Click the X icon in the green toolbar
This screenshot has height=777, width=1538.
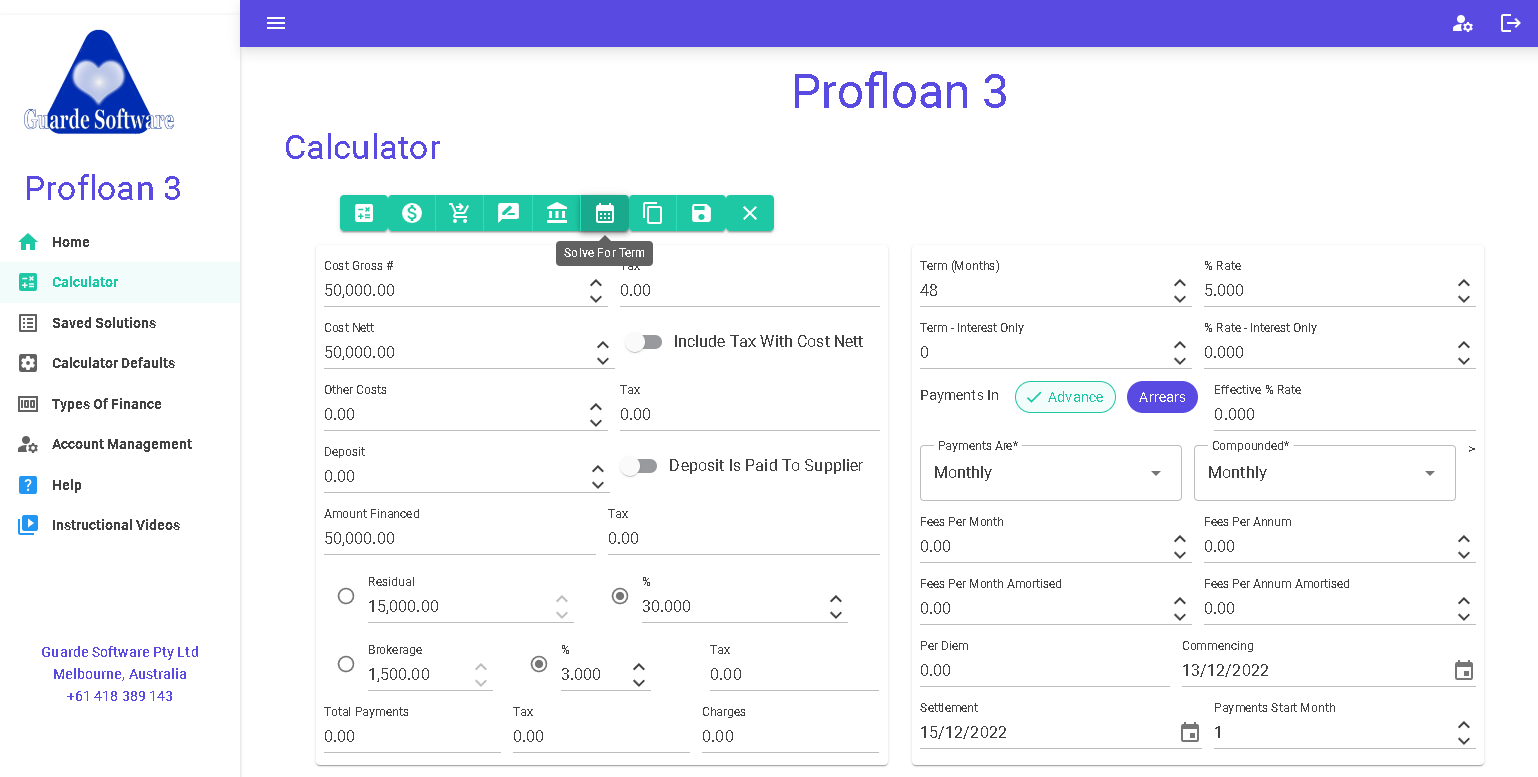click(x=750, y=213)
